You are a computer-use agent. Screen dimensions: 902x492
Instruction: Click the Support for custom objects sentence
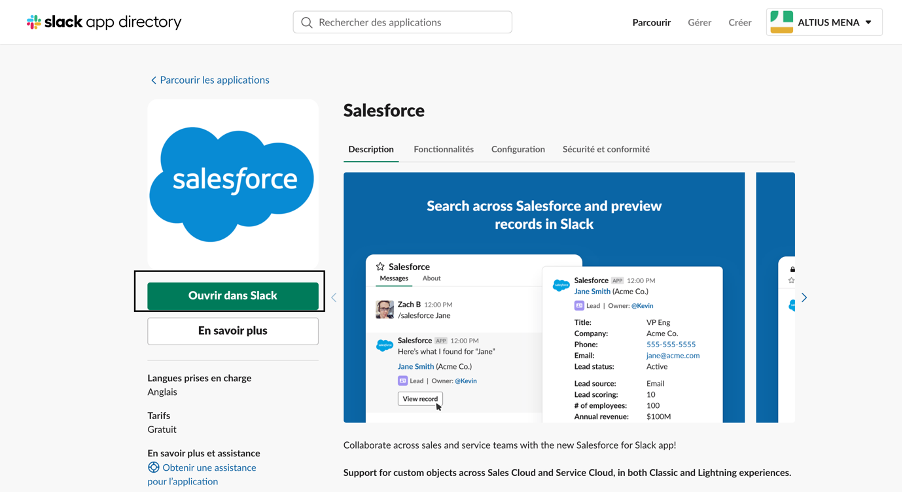click(x=567, y=473)
